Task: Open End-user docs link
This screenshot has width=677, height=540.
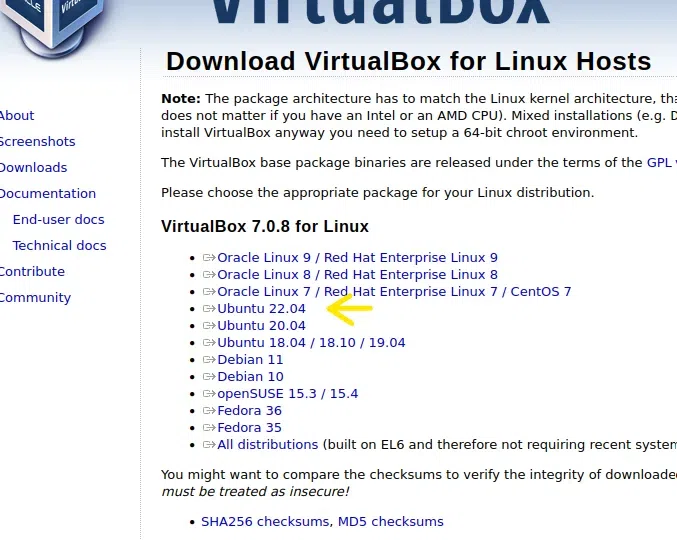Action: tap(59, 219)
